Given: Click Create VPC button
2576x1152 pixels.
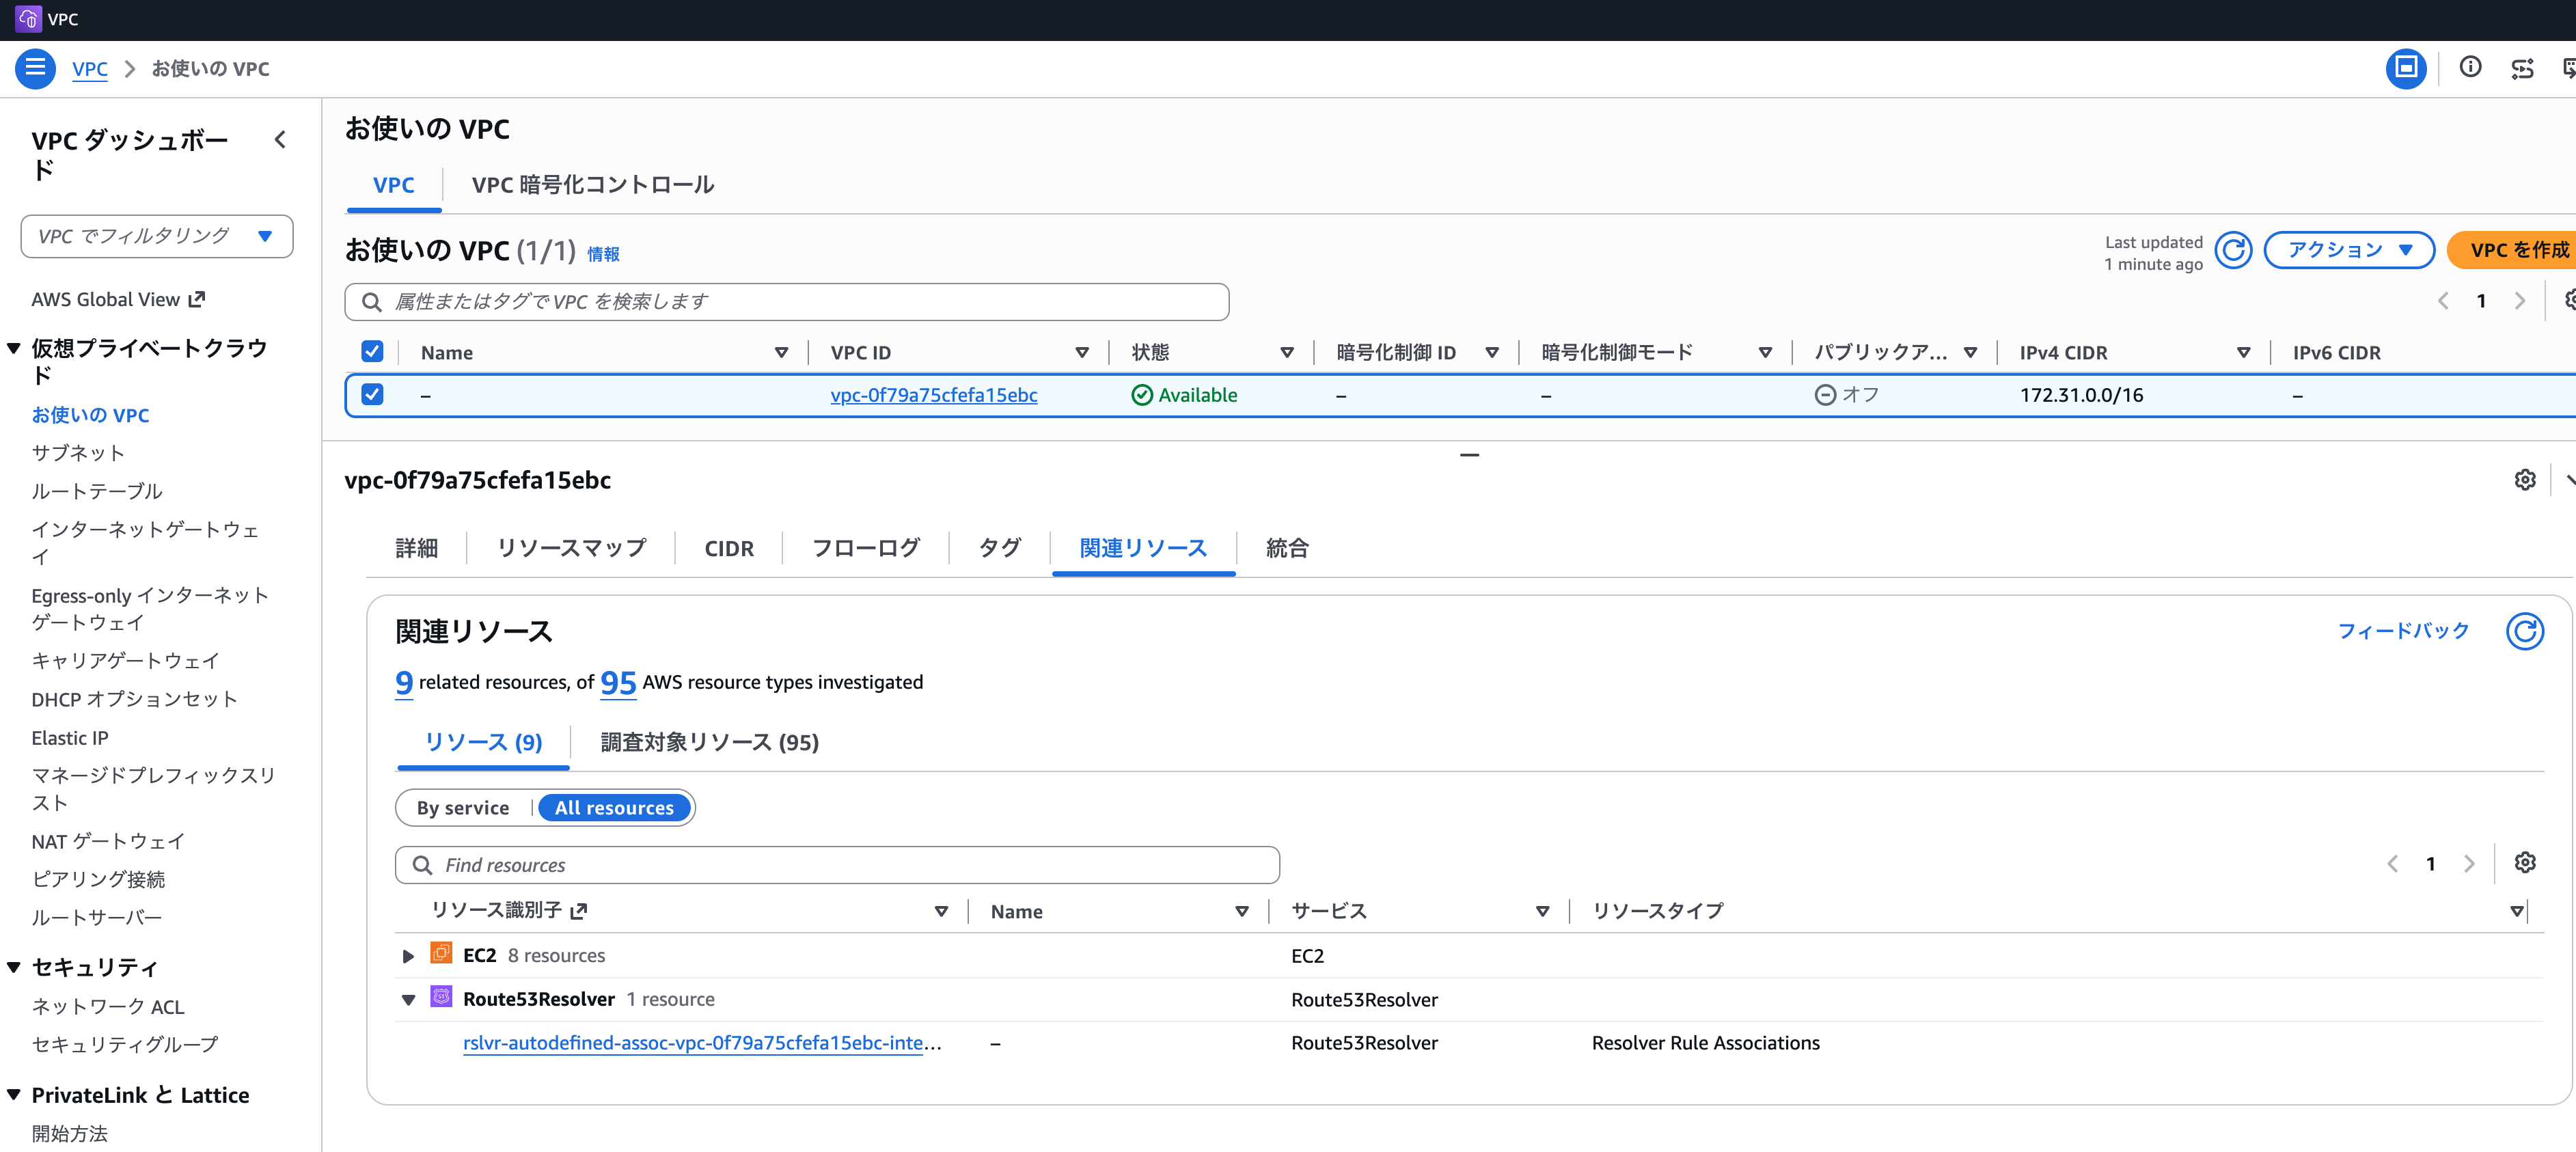Looking at the screenshot, I should [x=2512, y=250].
